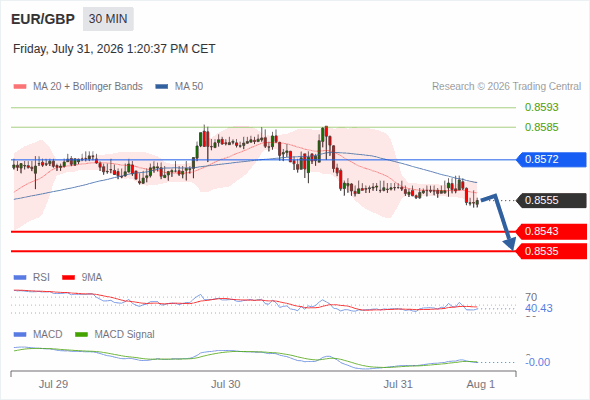
Task: Click the RSI legend blue swatch
Action: tap(20, 278)
